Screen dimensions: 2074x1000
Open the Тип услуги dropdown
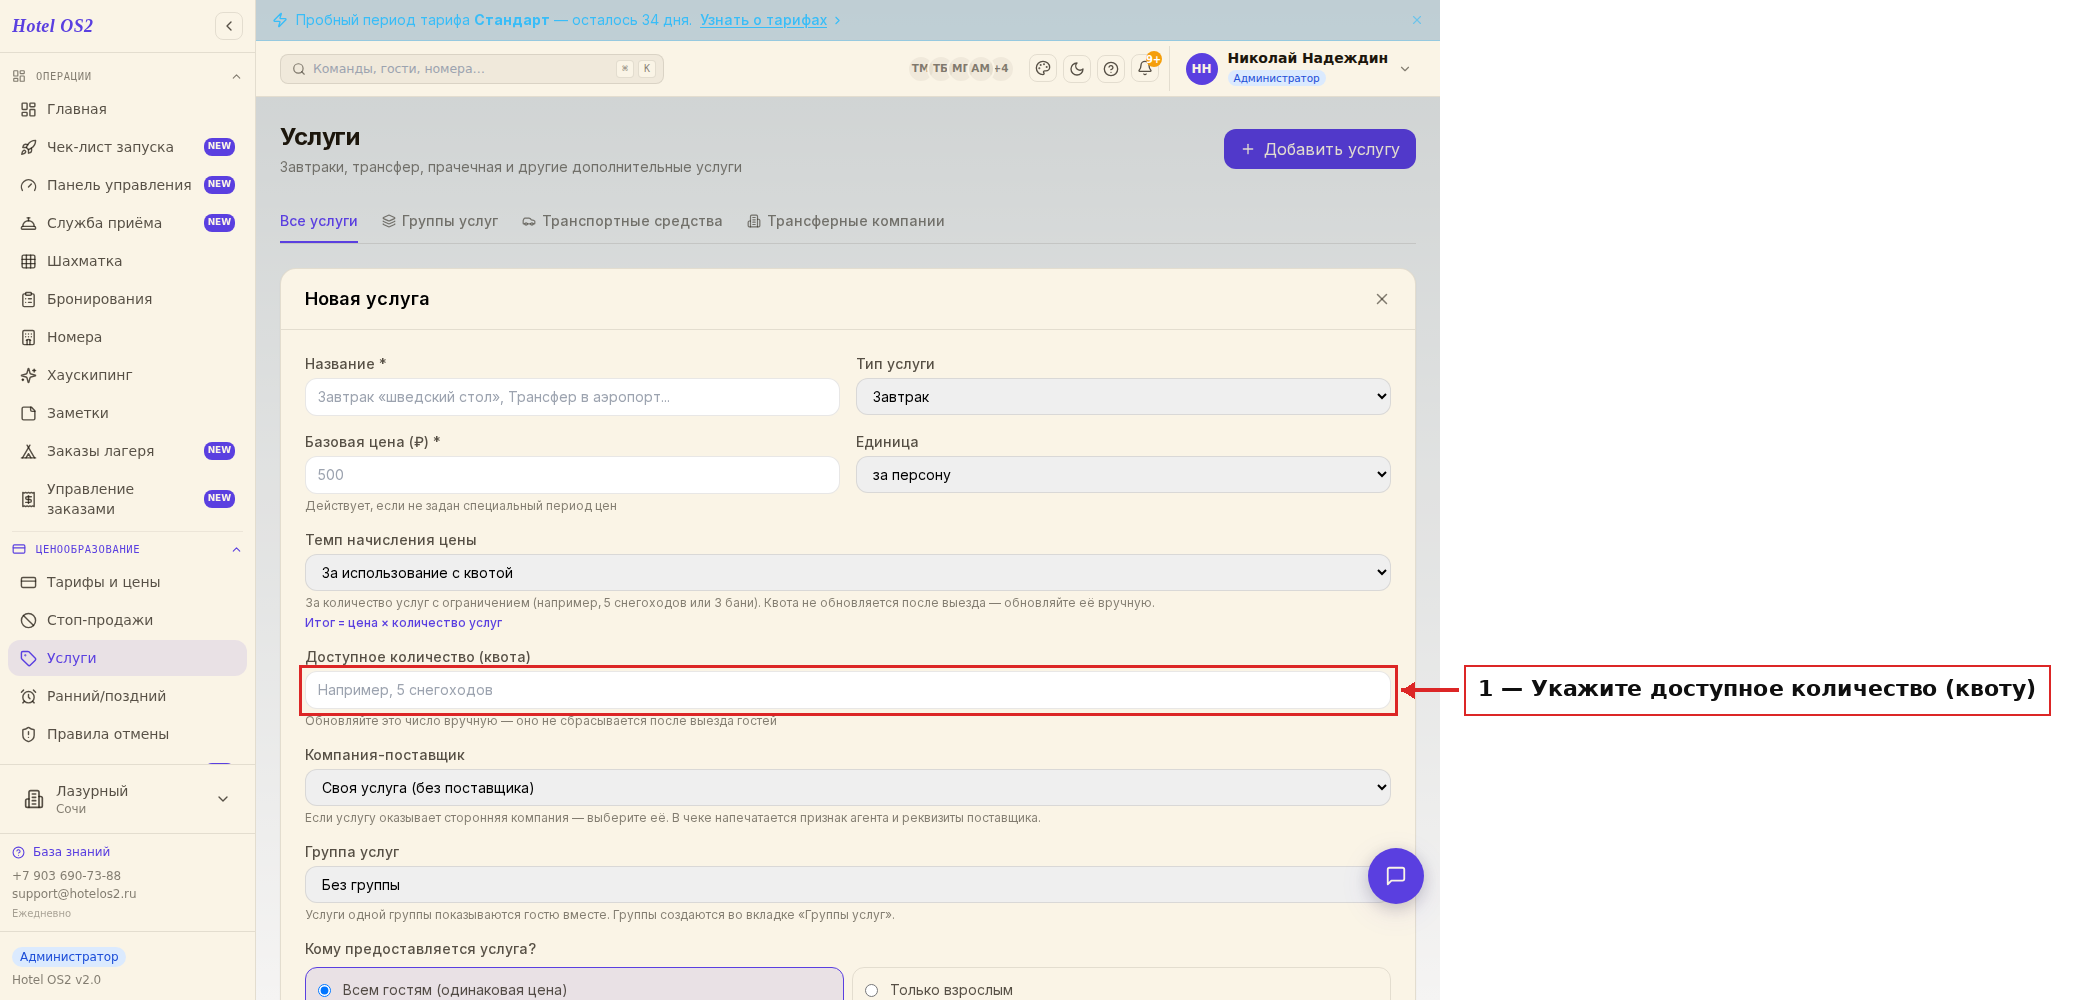click(x=1123, y=397)
